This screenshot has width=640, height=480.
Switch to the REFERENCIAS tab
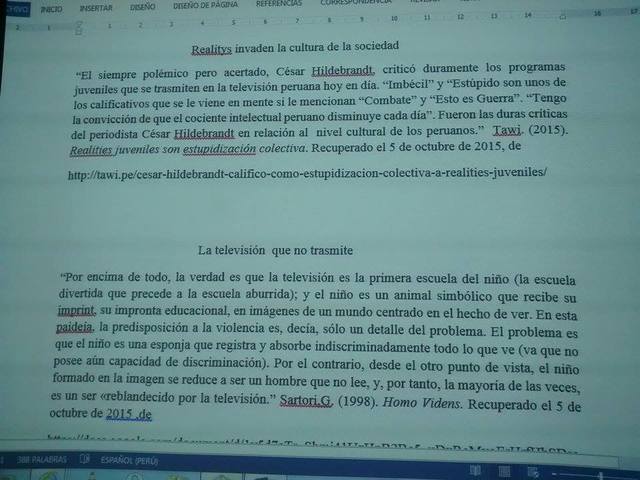click(279, 4)
